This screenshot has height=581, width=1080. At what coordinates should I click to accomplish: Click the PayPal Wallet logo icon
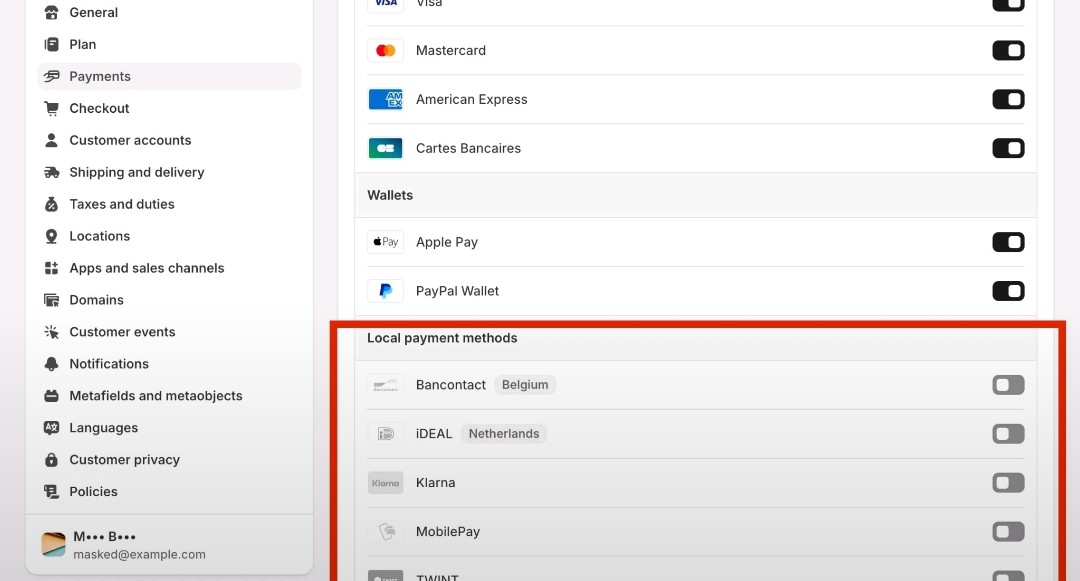point(386,291)
